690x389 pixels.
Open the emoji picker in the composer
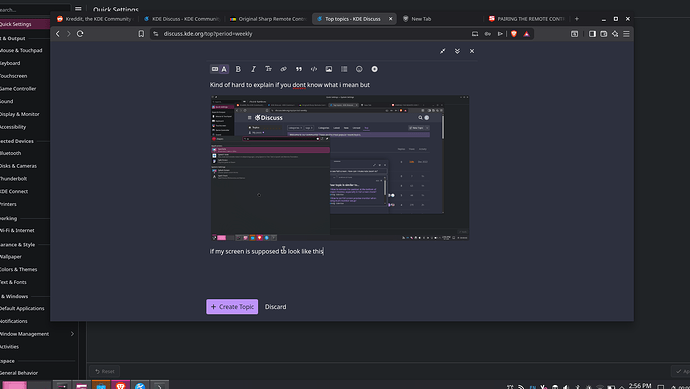[x=359, y=69]
